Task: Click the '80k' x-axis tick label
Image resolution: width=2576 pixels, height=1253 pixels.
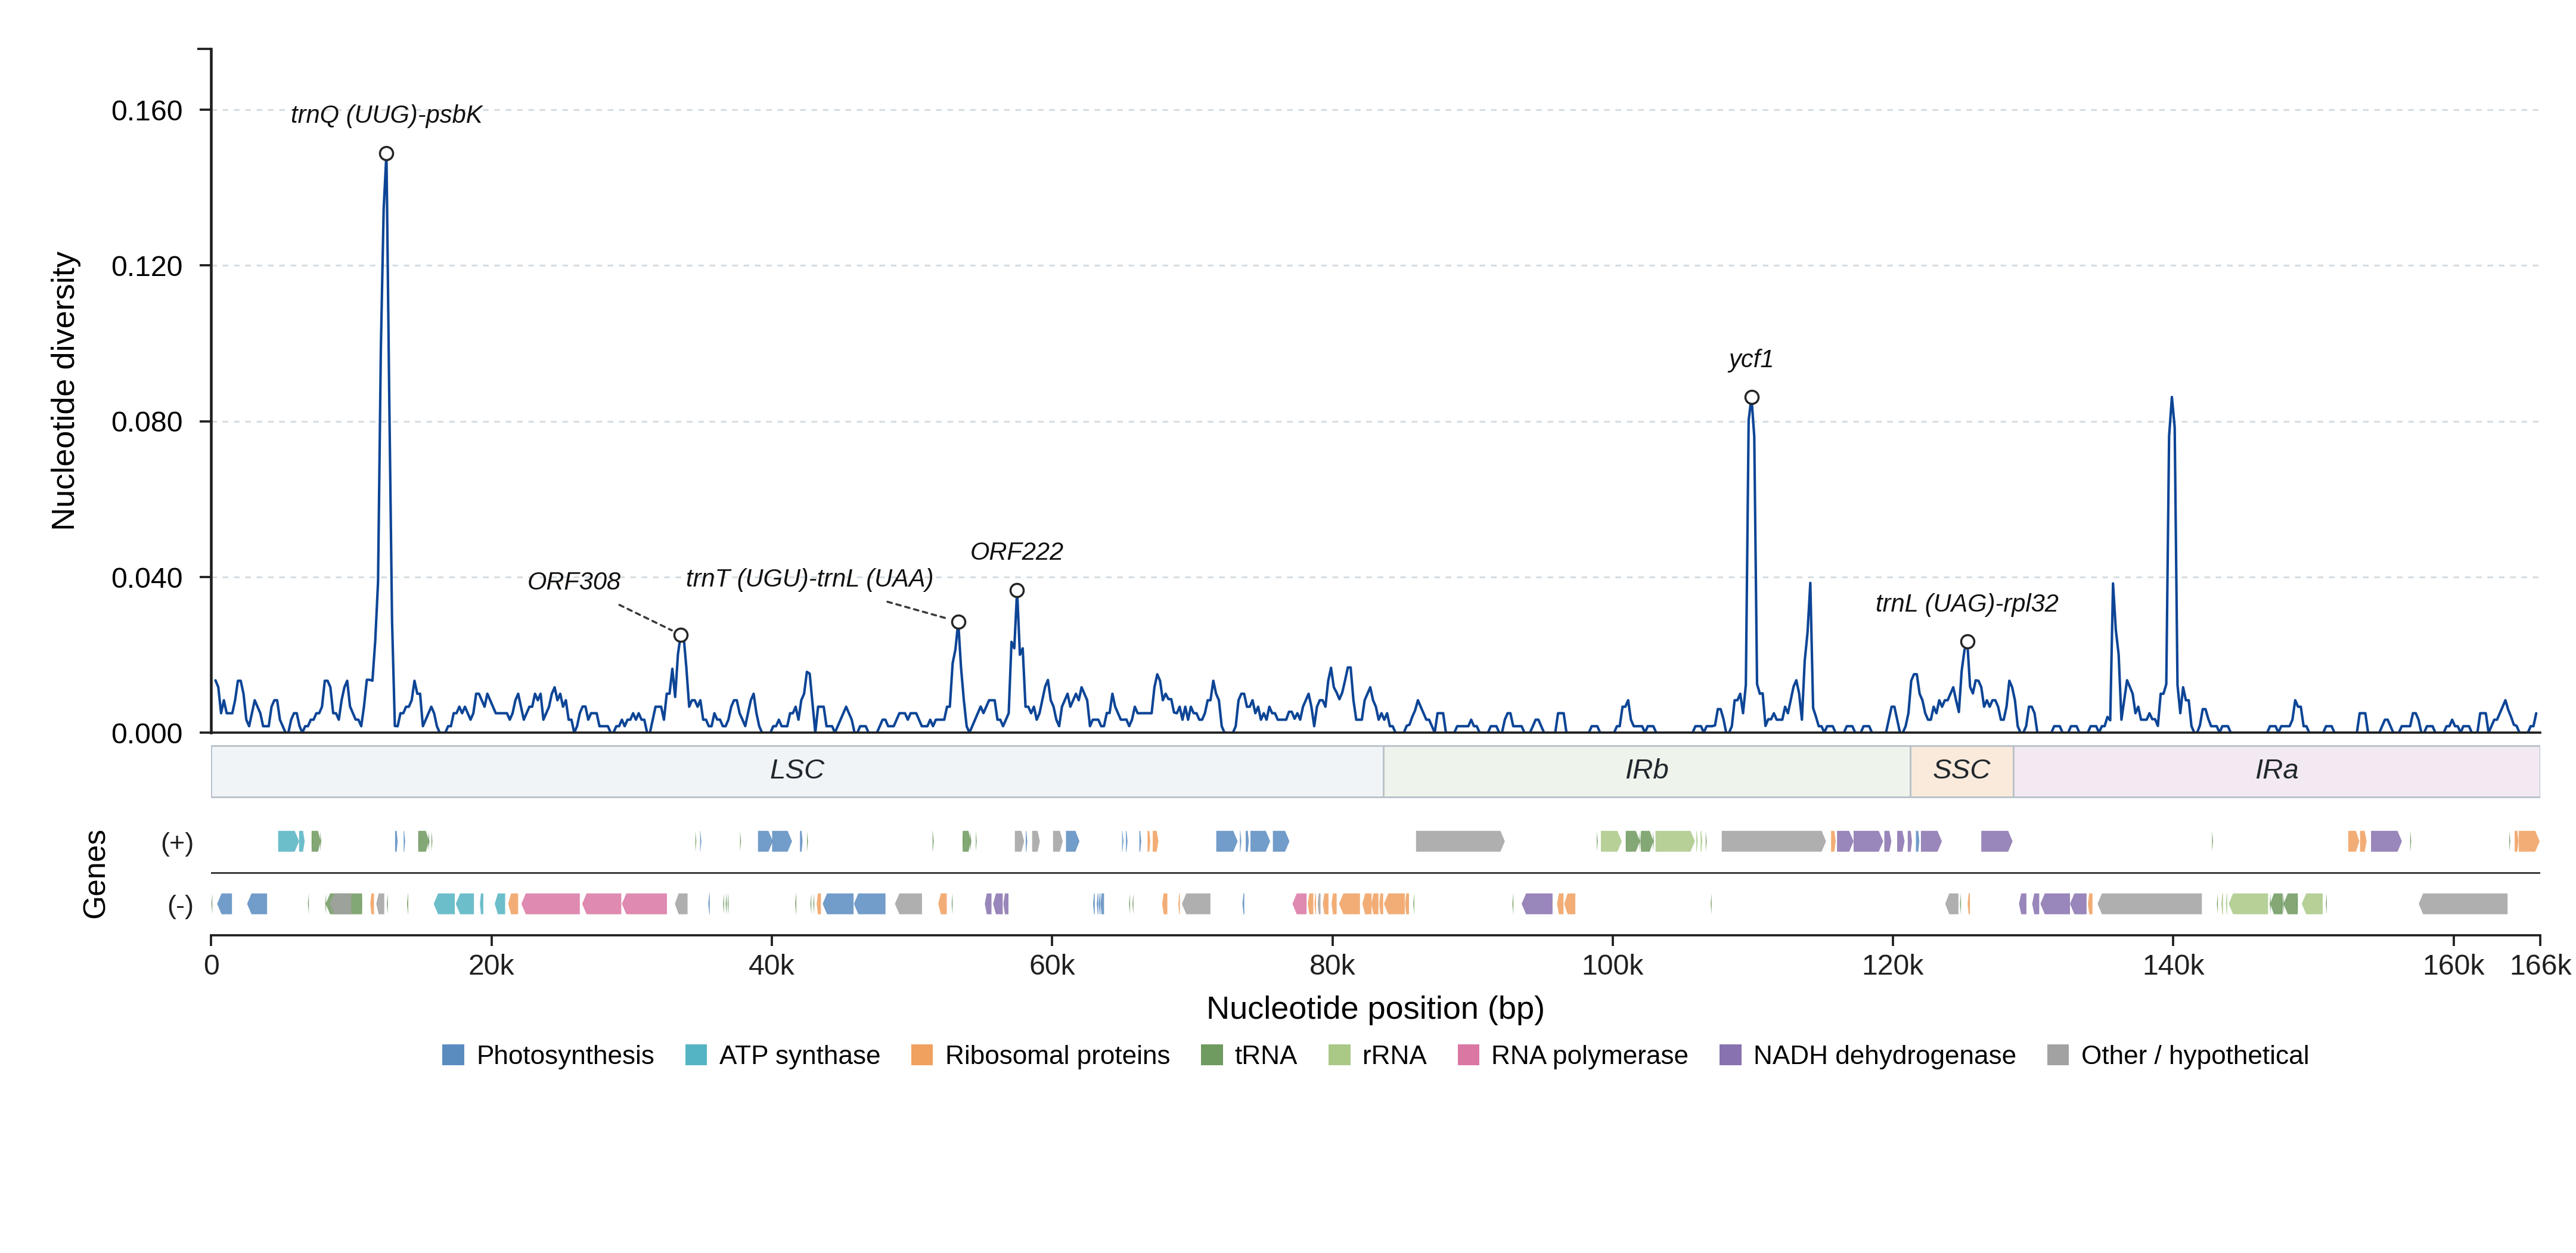Action: point(1332,966)
